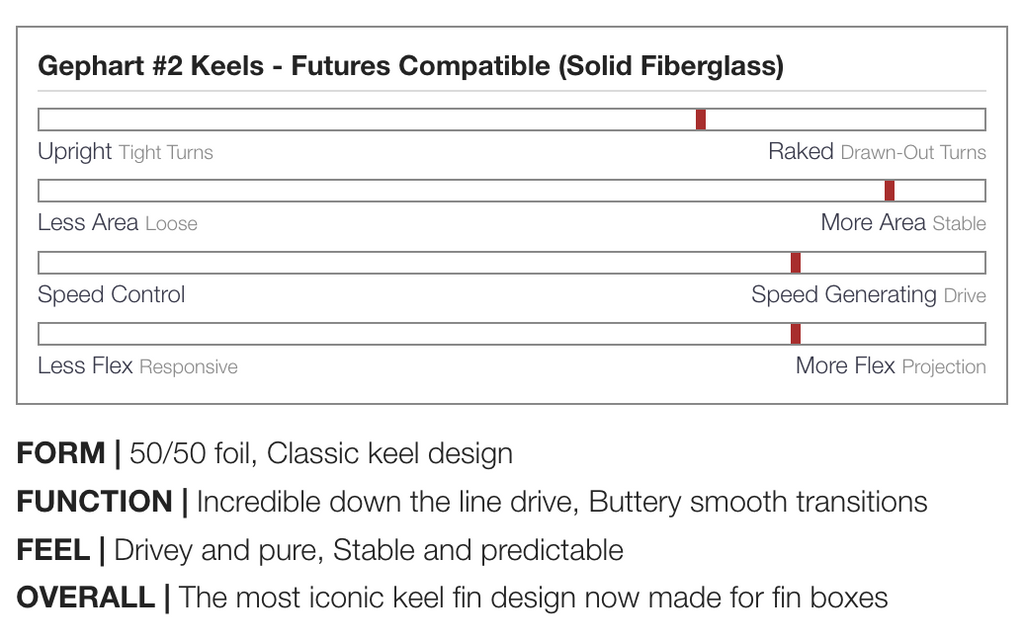This screenshot has width=1024, height=640.
Task: Select the 'Speed Control' label
Action: pos(111,295)
